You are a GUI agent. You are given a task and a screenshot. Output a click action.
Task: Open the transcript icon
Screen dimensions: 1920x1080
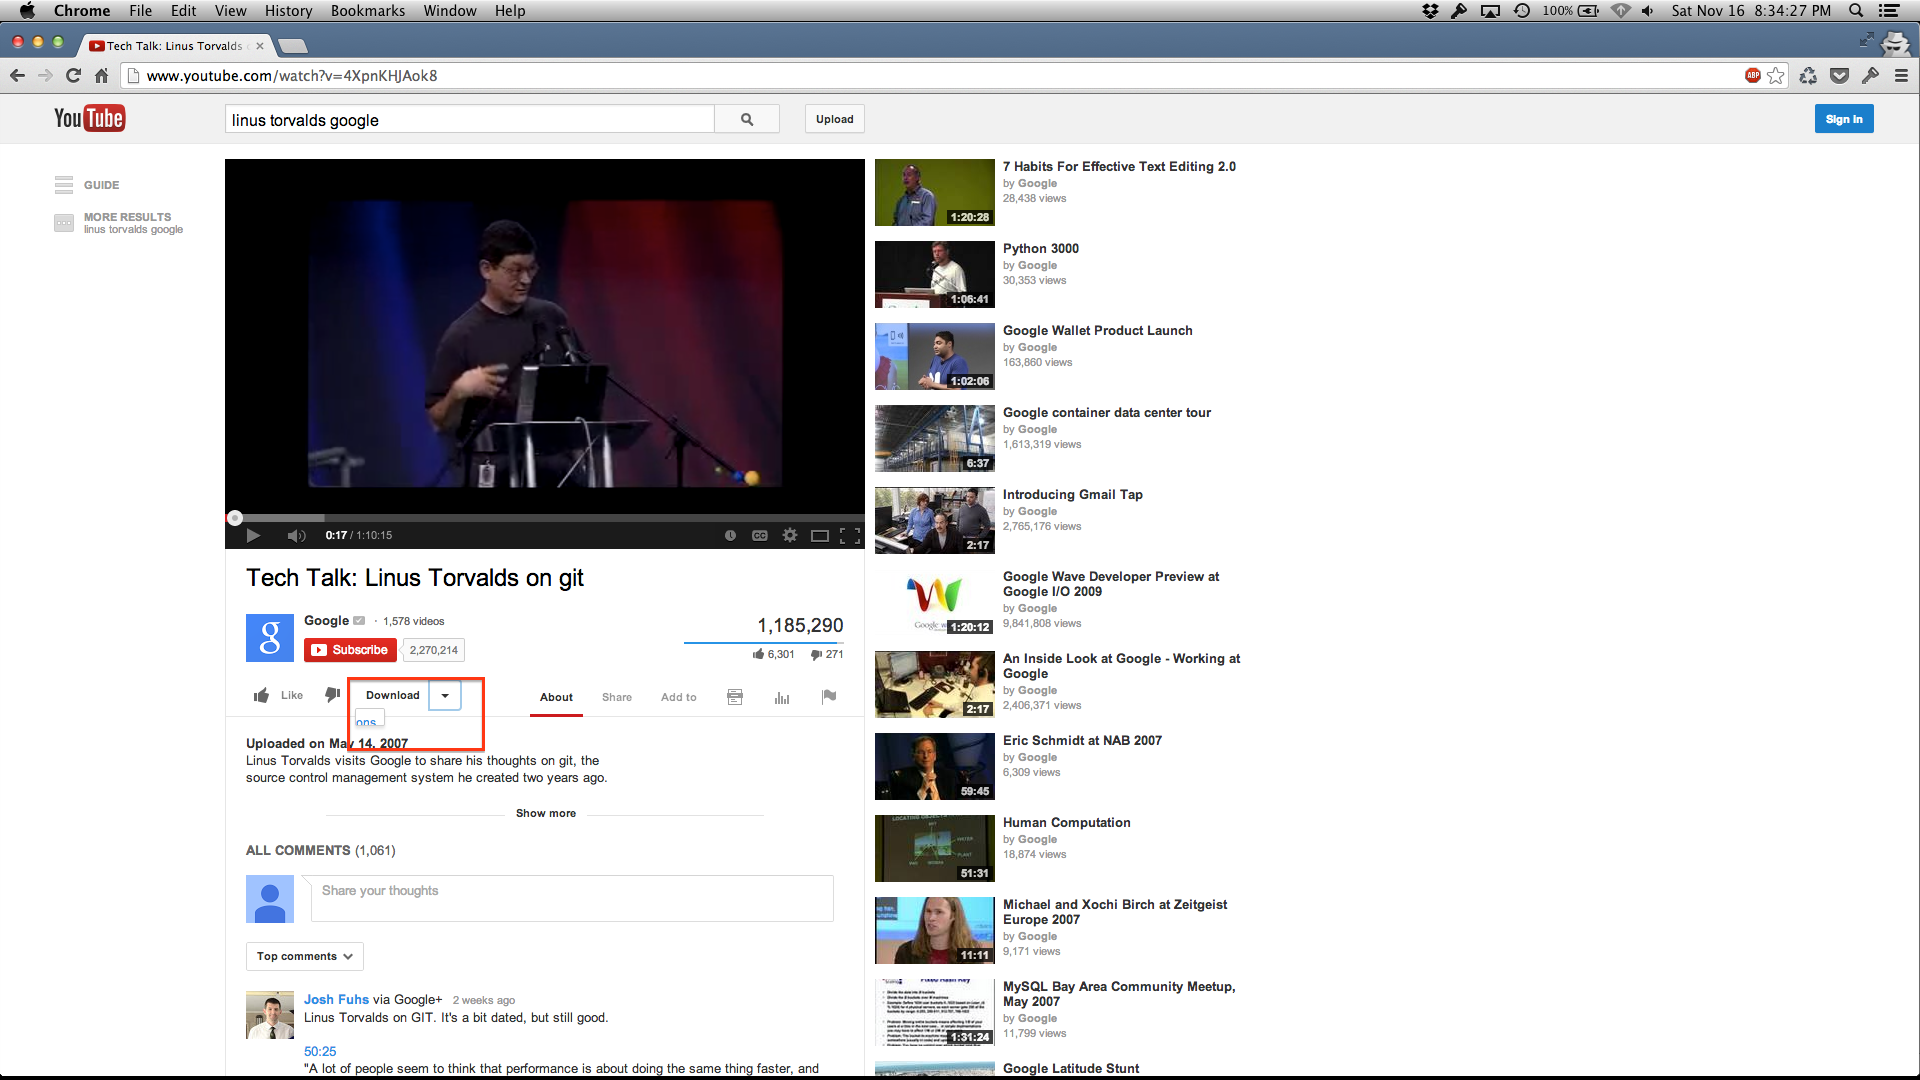coord(735,697)
